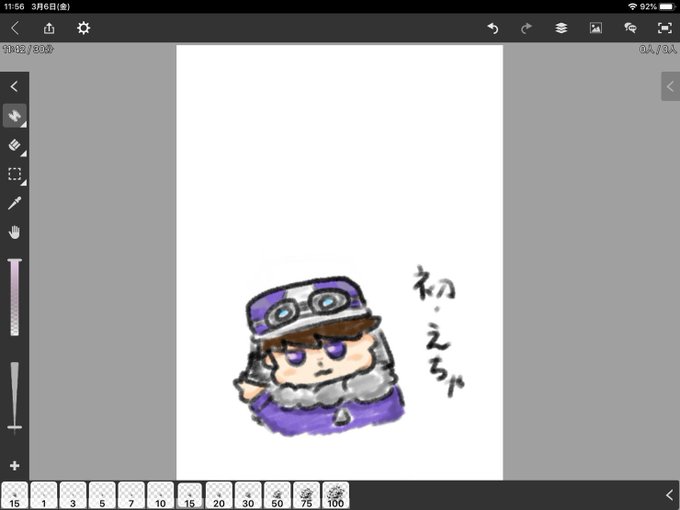The image size is (680, 510).
Task: Adjust the brush size slider
Action: tap(15, 397)
